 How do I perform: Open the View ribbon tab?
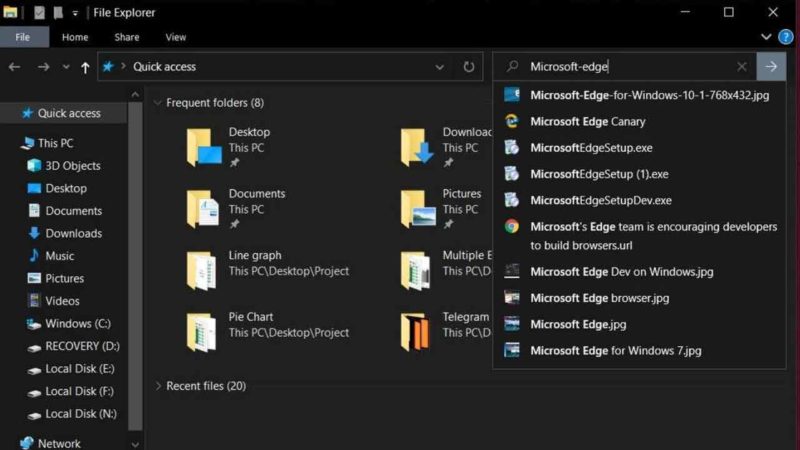click(175, 37)
